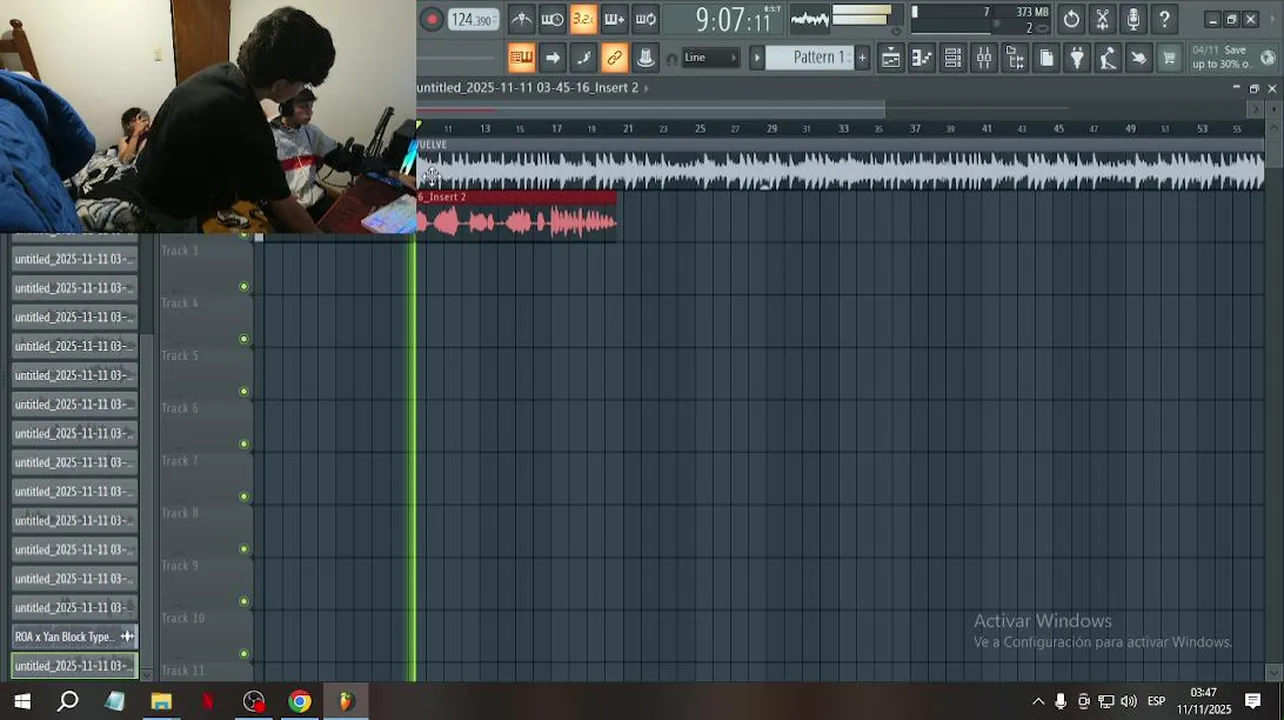Click the microphone recording icon
The height and width of the screenshot is (720, 1284).
[1133, 19]
